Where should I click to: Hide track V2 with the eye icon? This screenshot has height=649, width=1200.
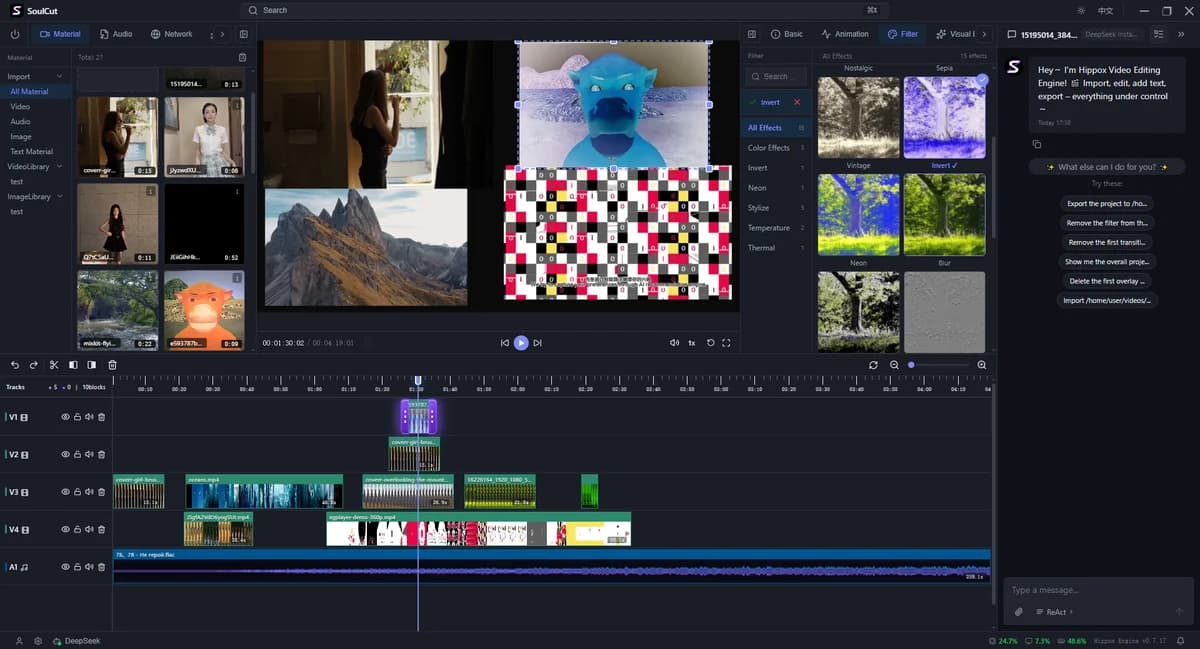coord(66,454)
